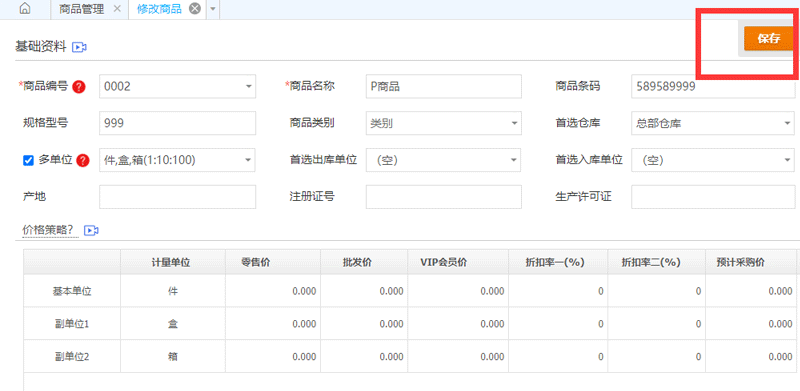The width and height of the screenshot is (800, 391).
Task: Select the 副单位1 row label
Action: (x=72, y=324)
